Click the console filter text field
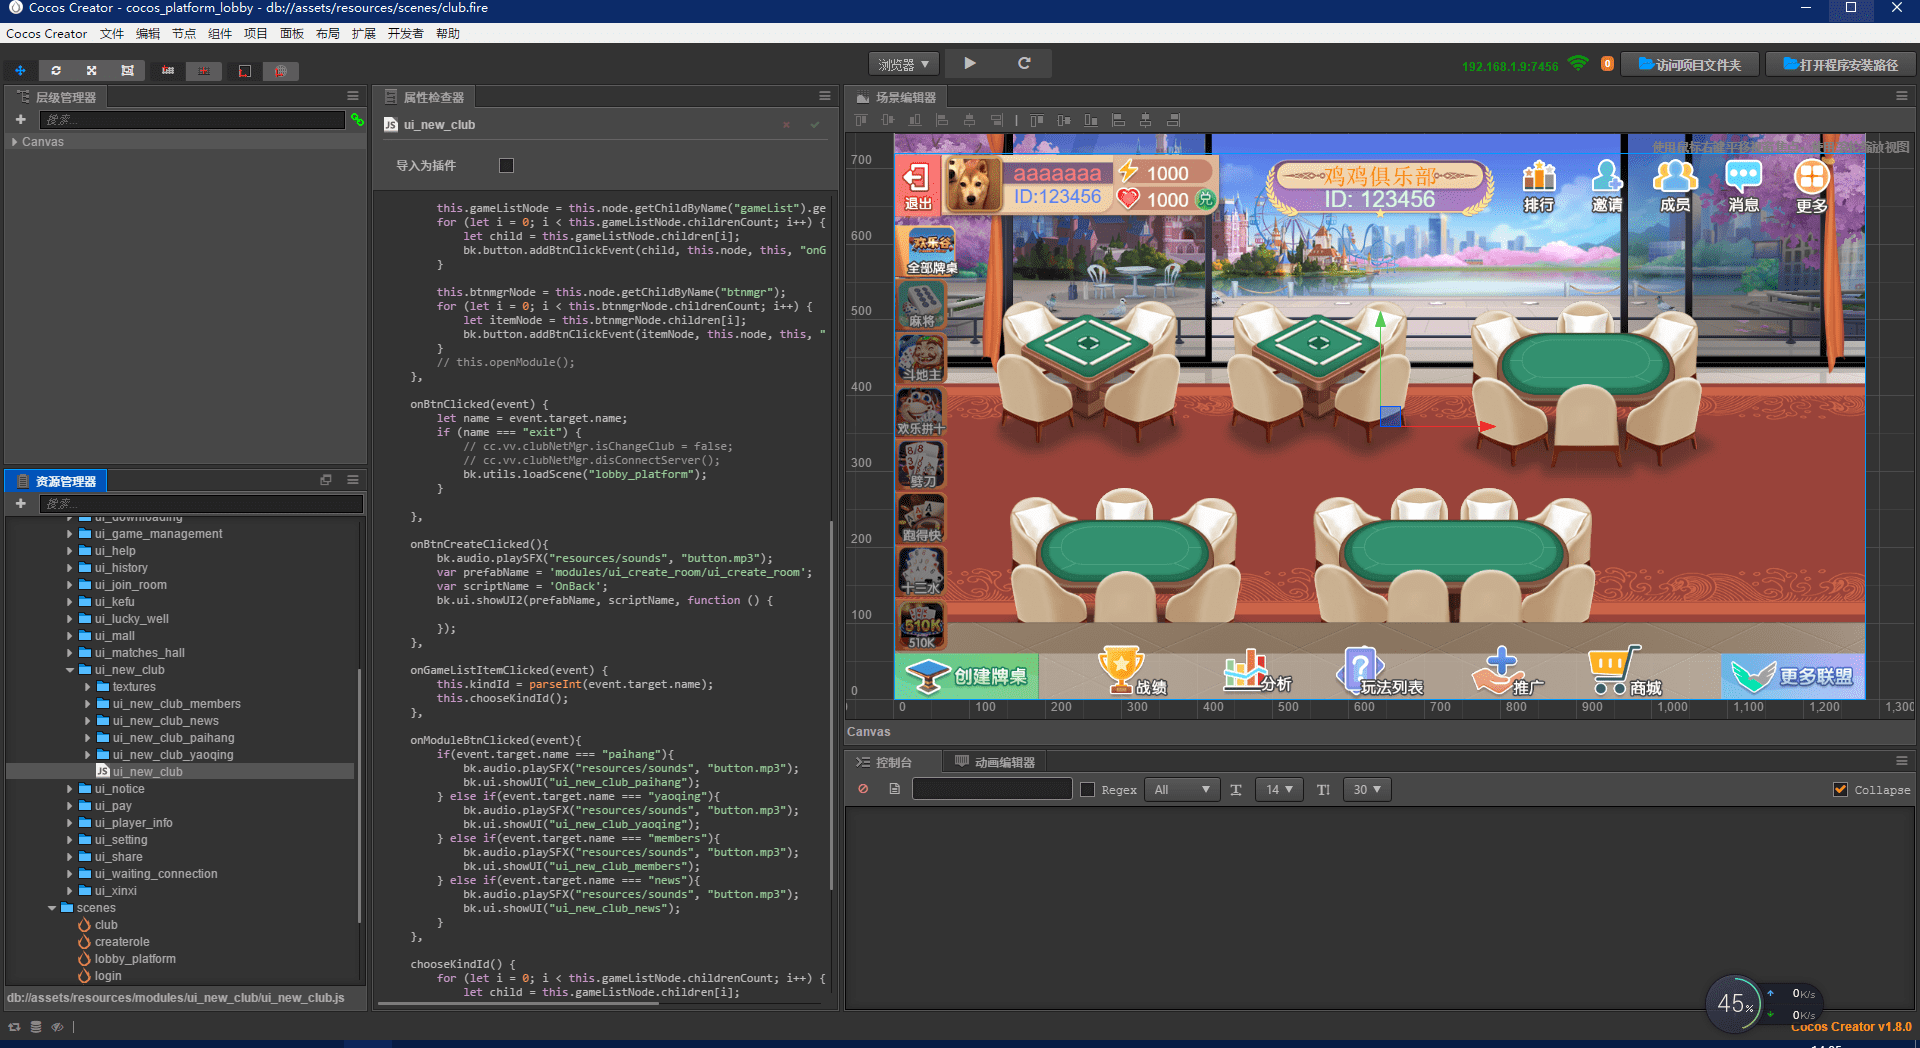Viewport: 1920px width, 1048px height. (x=992, y=789)
